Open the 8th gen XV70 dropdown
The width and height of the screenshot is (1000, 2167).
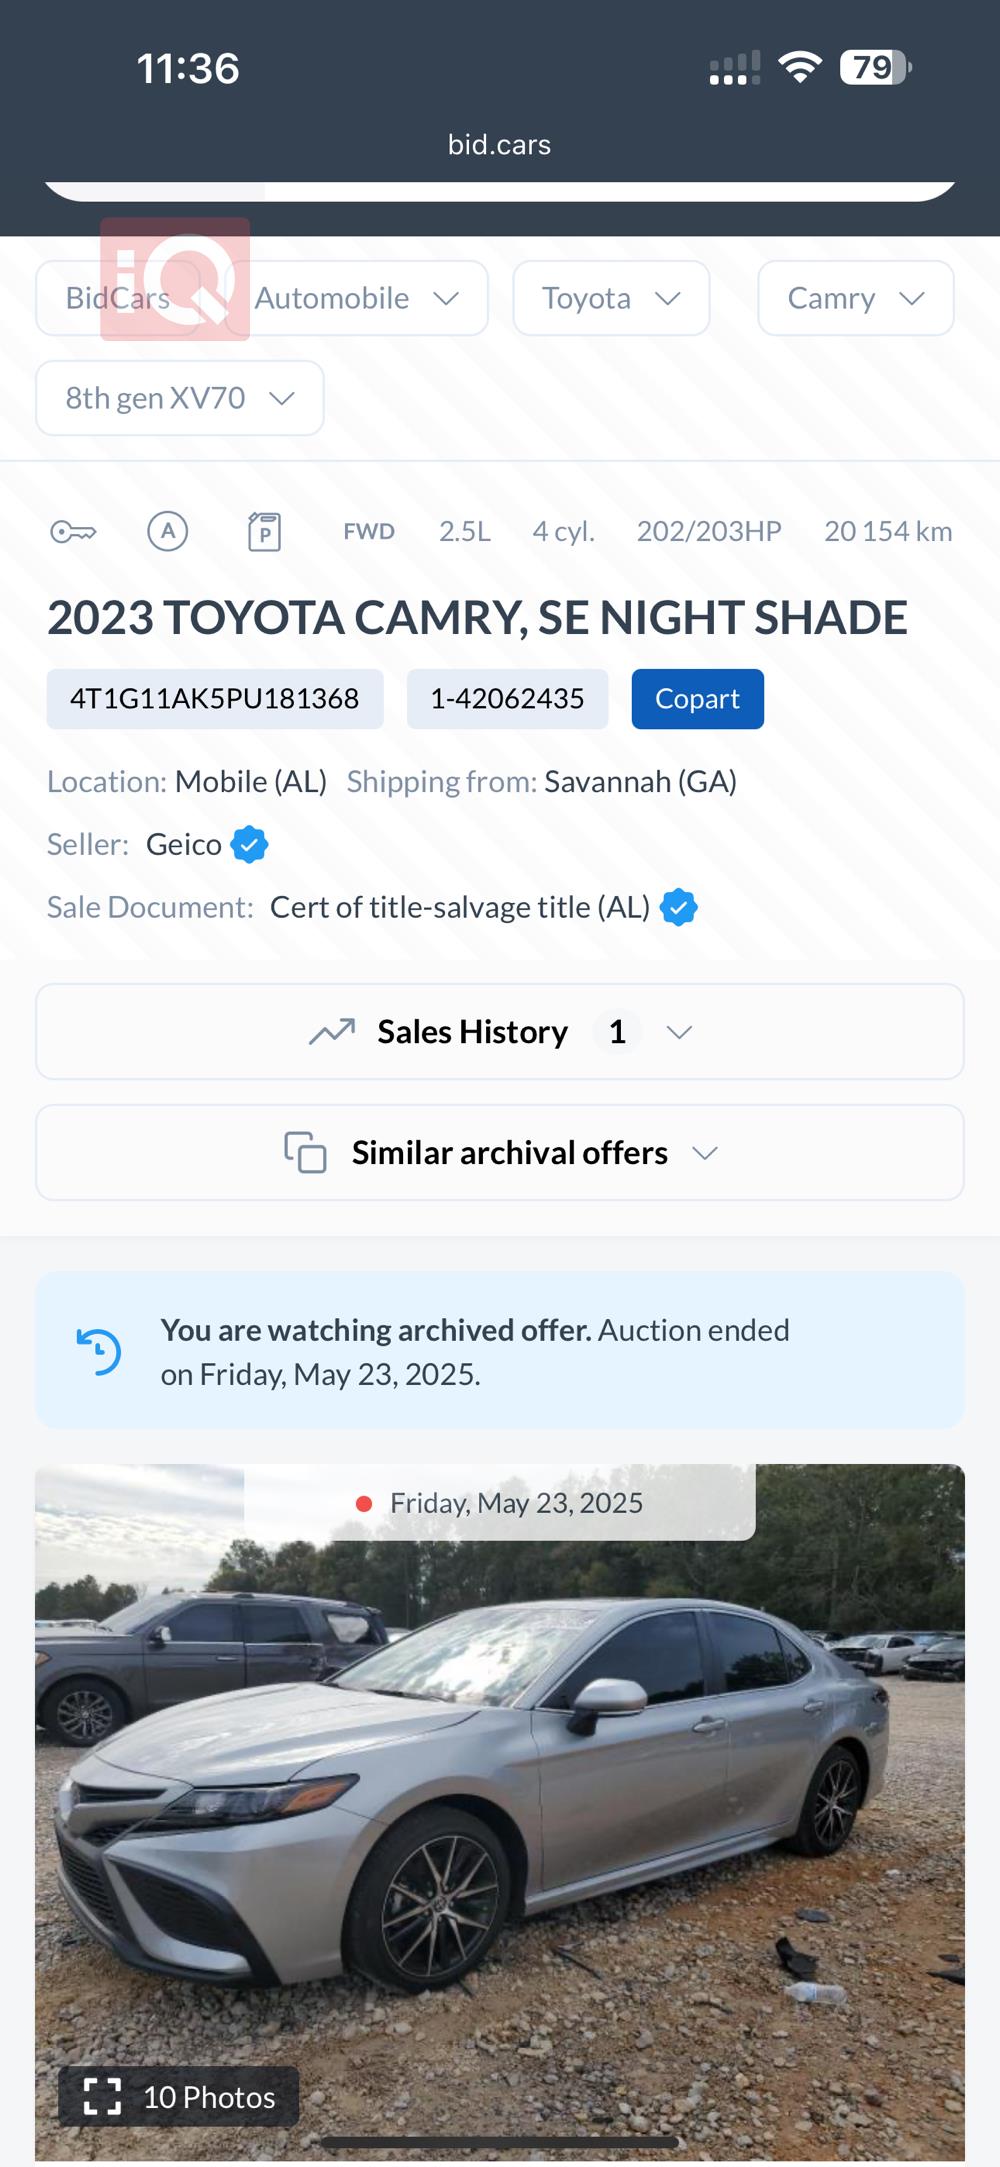(x=180, y=398)
